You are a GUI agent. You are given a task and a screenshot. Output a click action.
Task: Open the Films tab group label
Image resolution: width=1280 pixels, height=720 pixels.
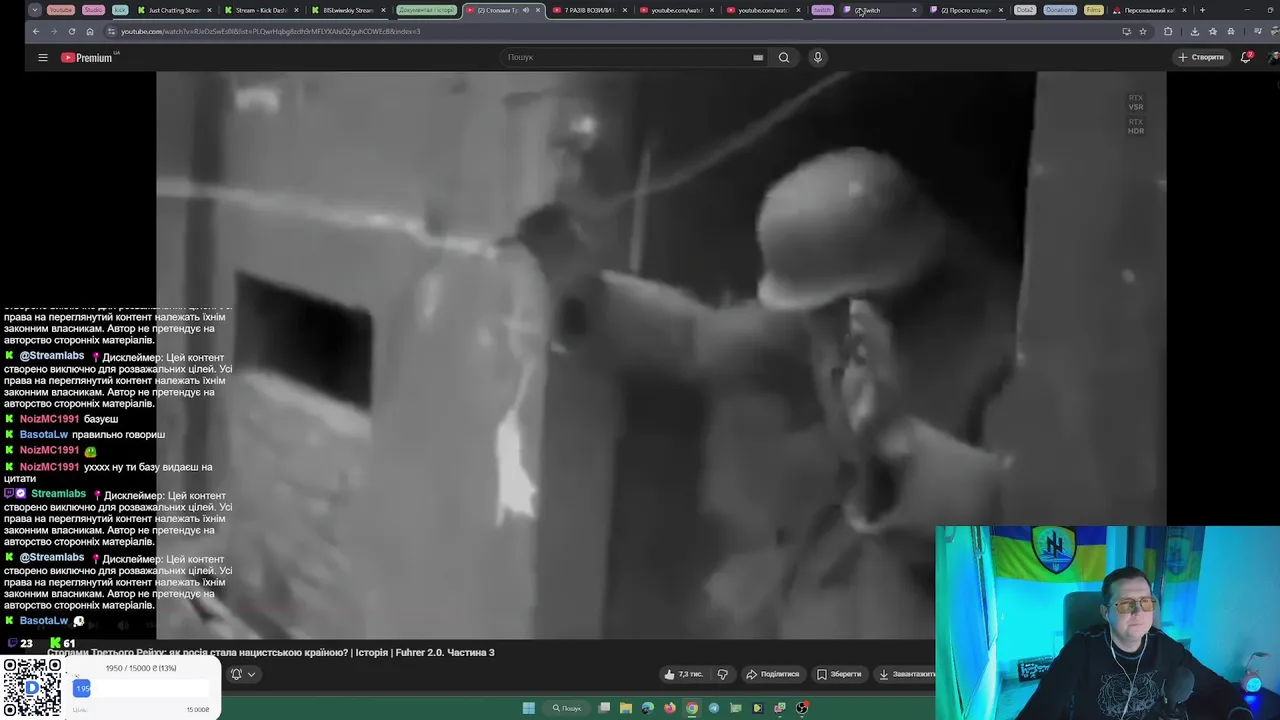[1094, 10]
